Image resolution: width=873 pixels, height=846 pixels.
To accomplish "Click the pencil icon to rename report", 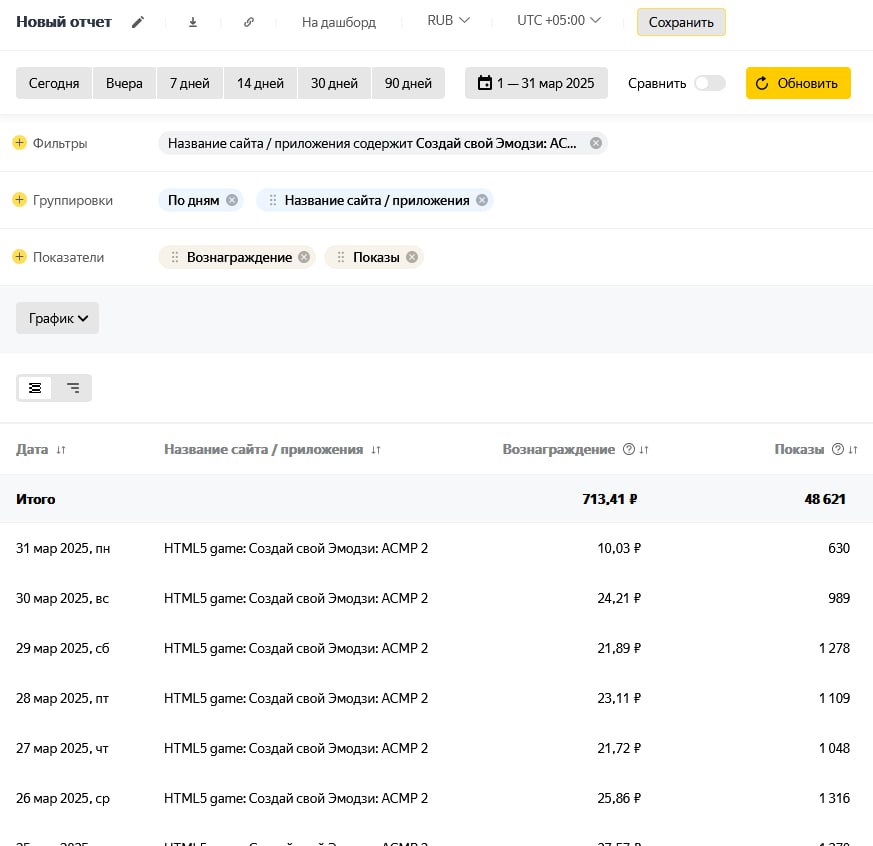I will [138, 22].
